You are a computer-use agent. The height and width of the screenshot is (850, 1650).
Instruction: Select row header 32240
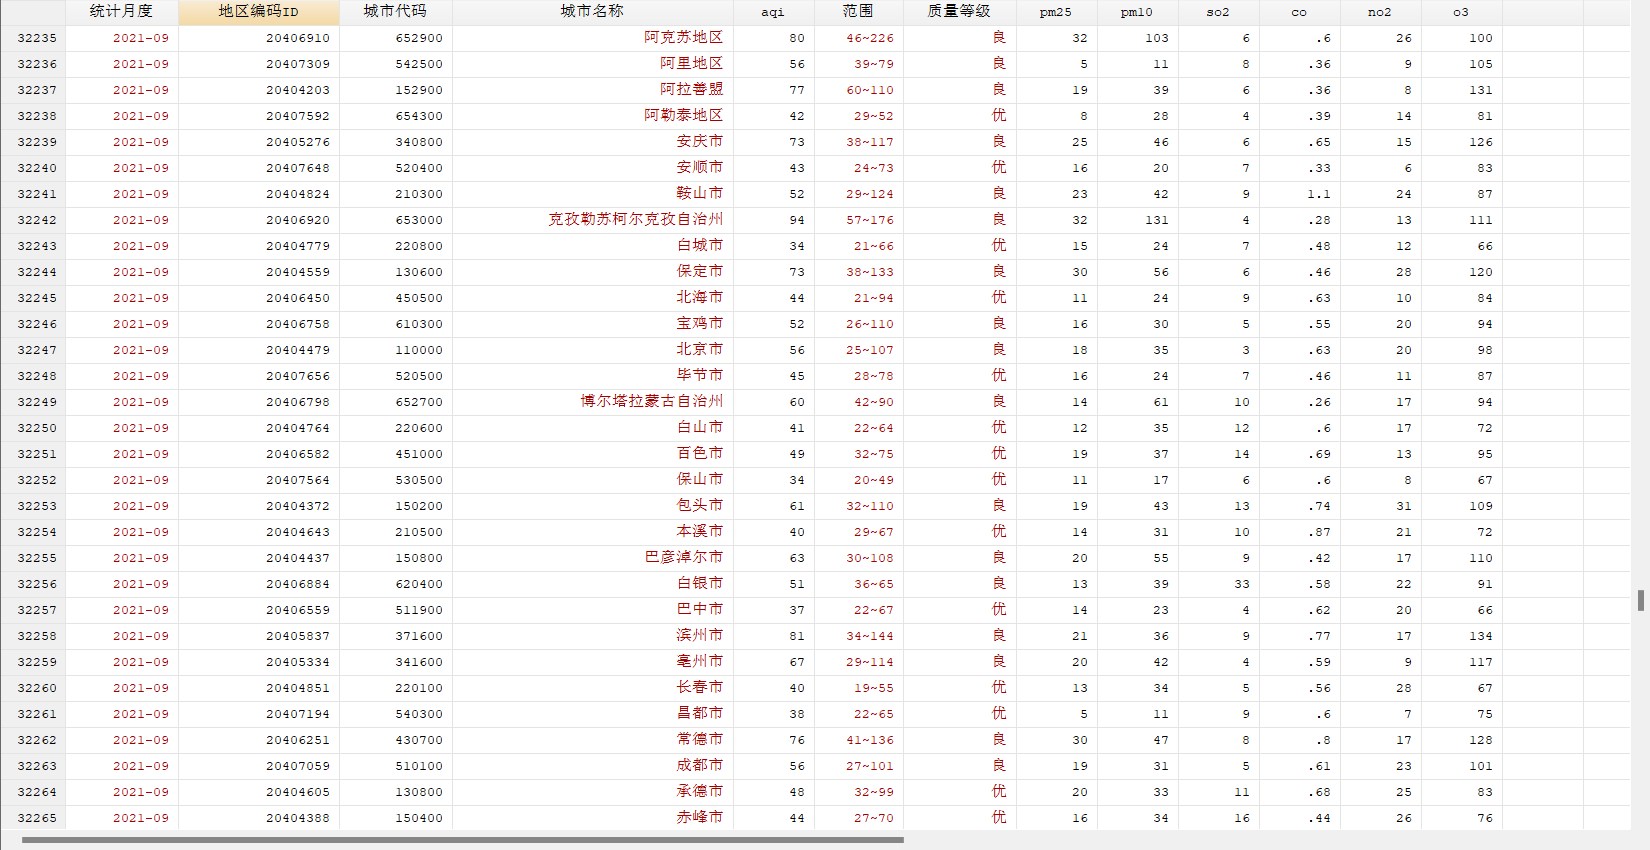coord(33,168)
